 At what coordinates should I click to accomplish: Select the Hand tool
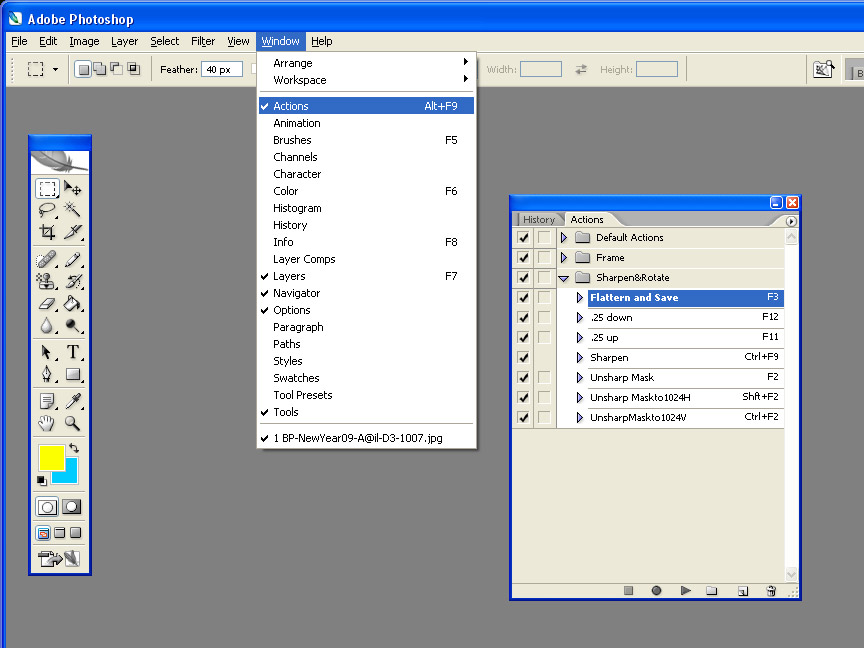[47, 423]
